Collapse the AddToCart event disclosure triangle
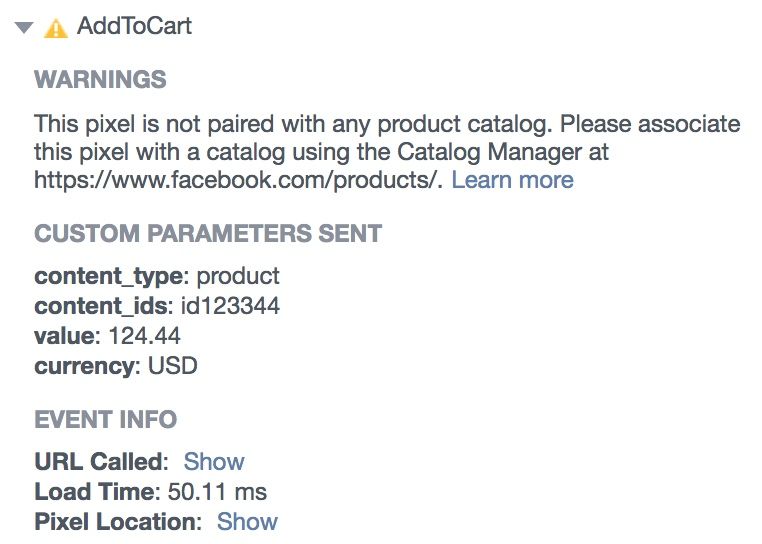 click(24, 28)
